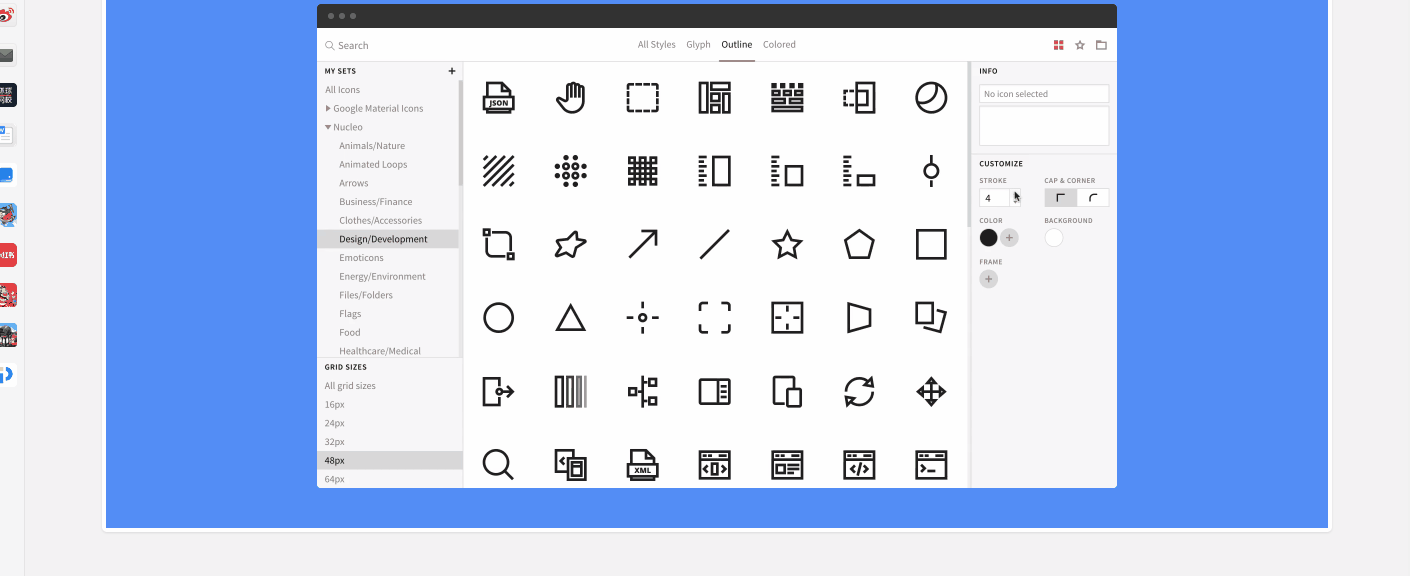The width and height of the screenshot is (1410, 576).
Task: Select the JSON file icon
Action: point(498,98)
